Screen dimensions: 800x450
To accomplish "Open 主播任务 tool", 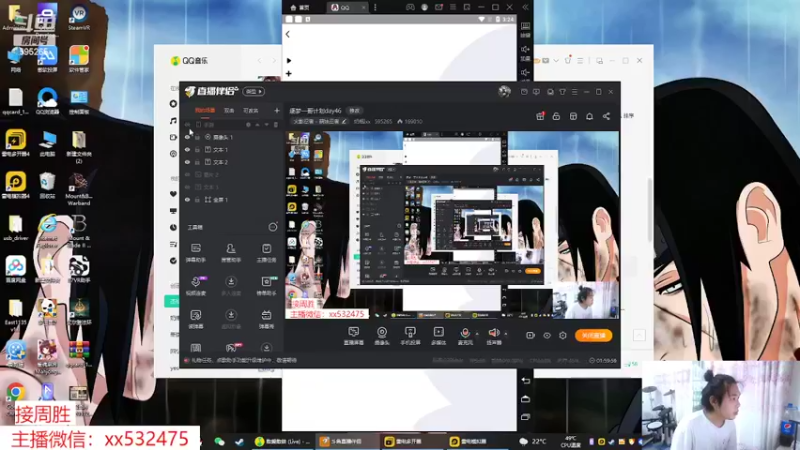I will point(266,253).
